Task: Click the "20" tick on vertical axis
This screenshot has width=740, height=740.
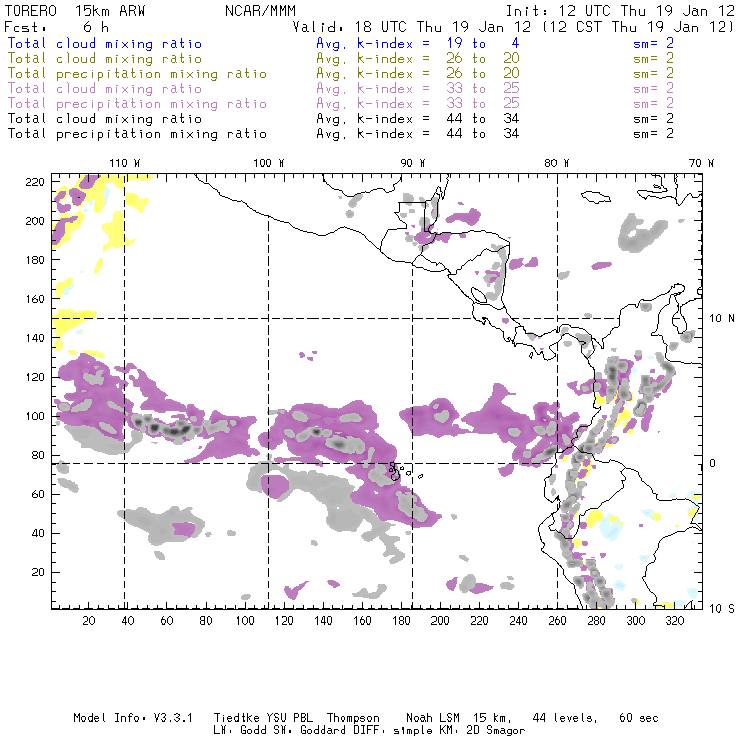Action: point(38,572)
